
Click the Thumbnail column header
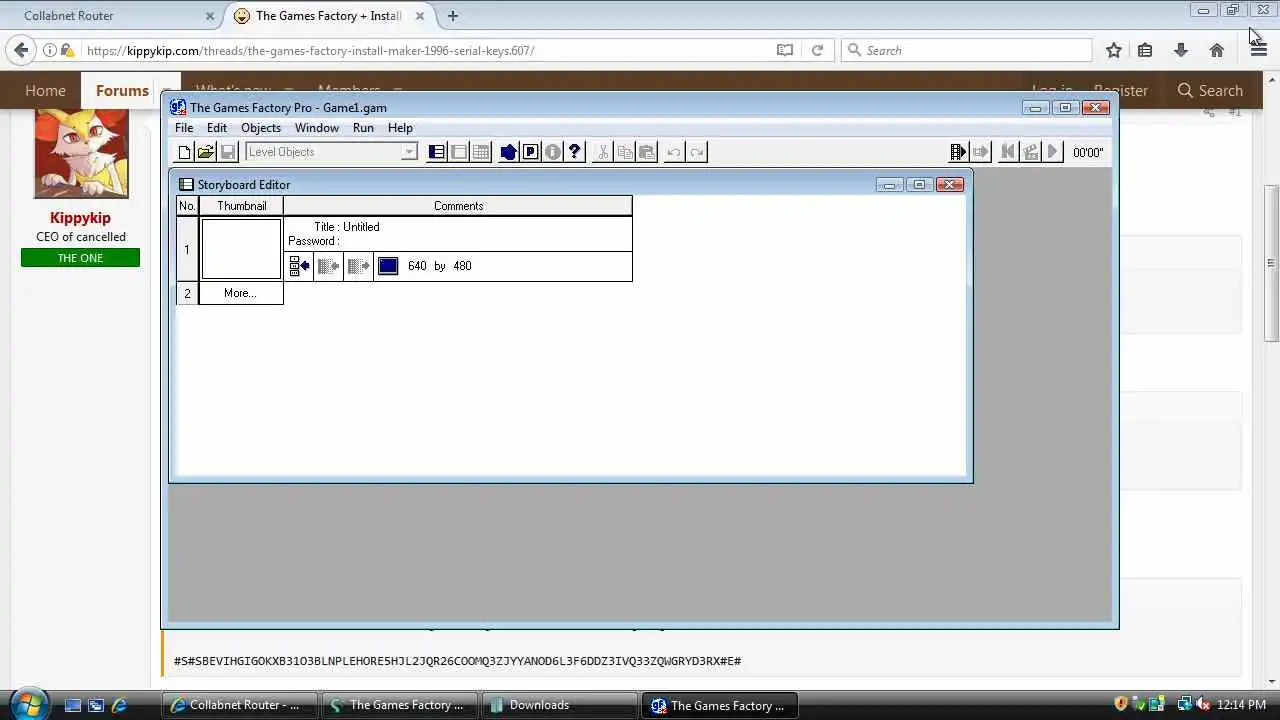(241, 206)
